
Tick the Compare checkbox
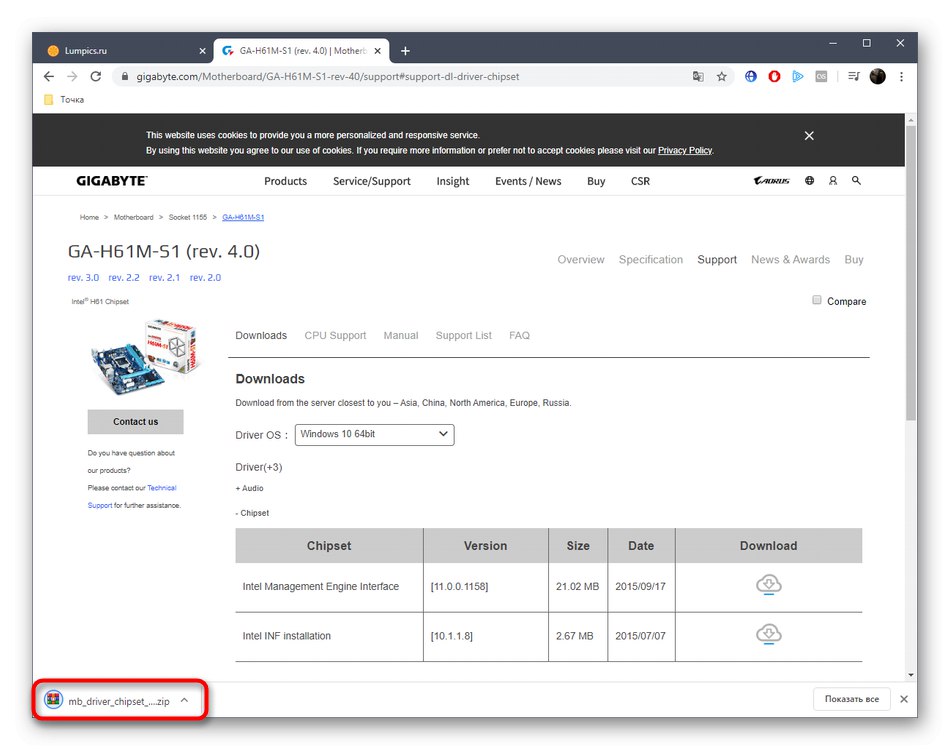pos(817,300)
